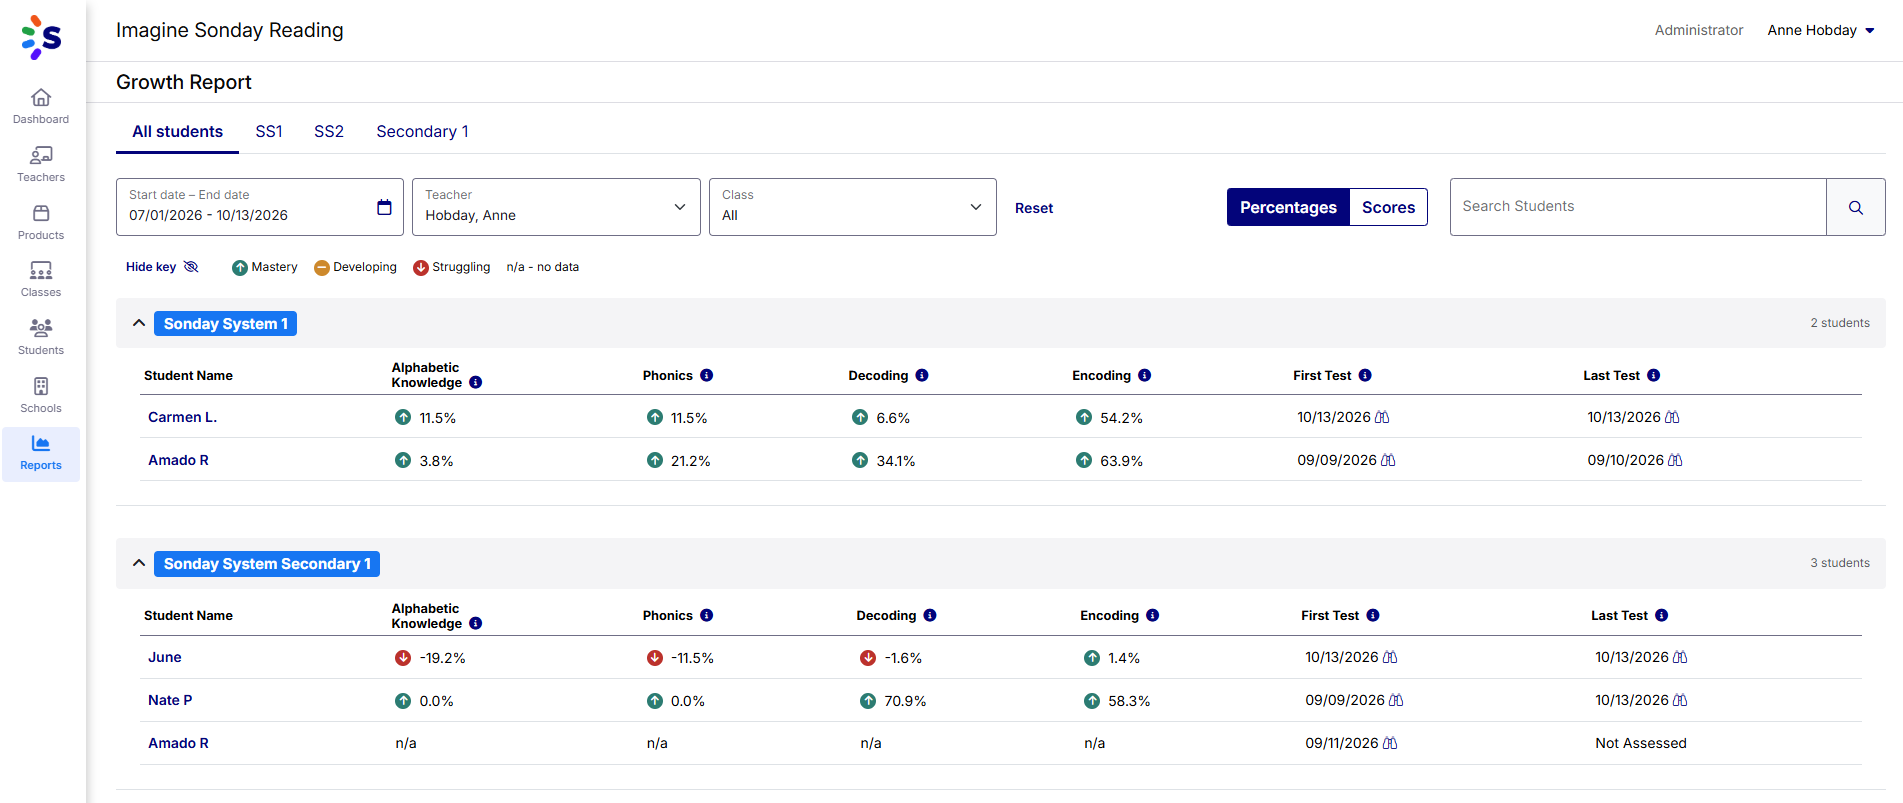This screenshot has width=1903, height=803.
Task: Show info for Sonday System 1 Decoding column
Action: tap(922, 375)
